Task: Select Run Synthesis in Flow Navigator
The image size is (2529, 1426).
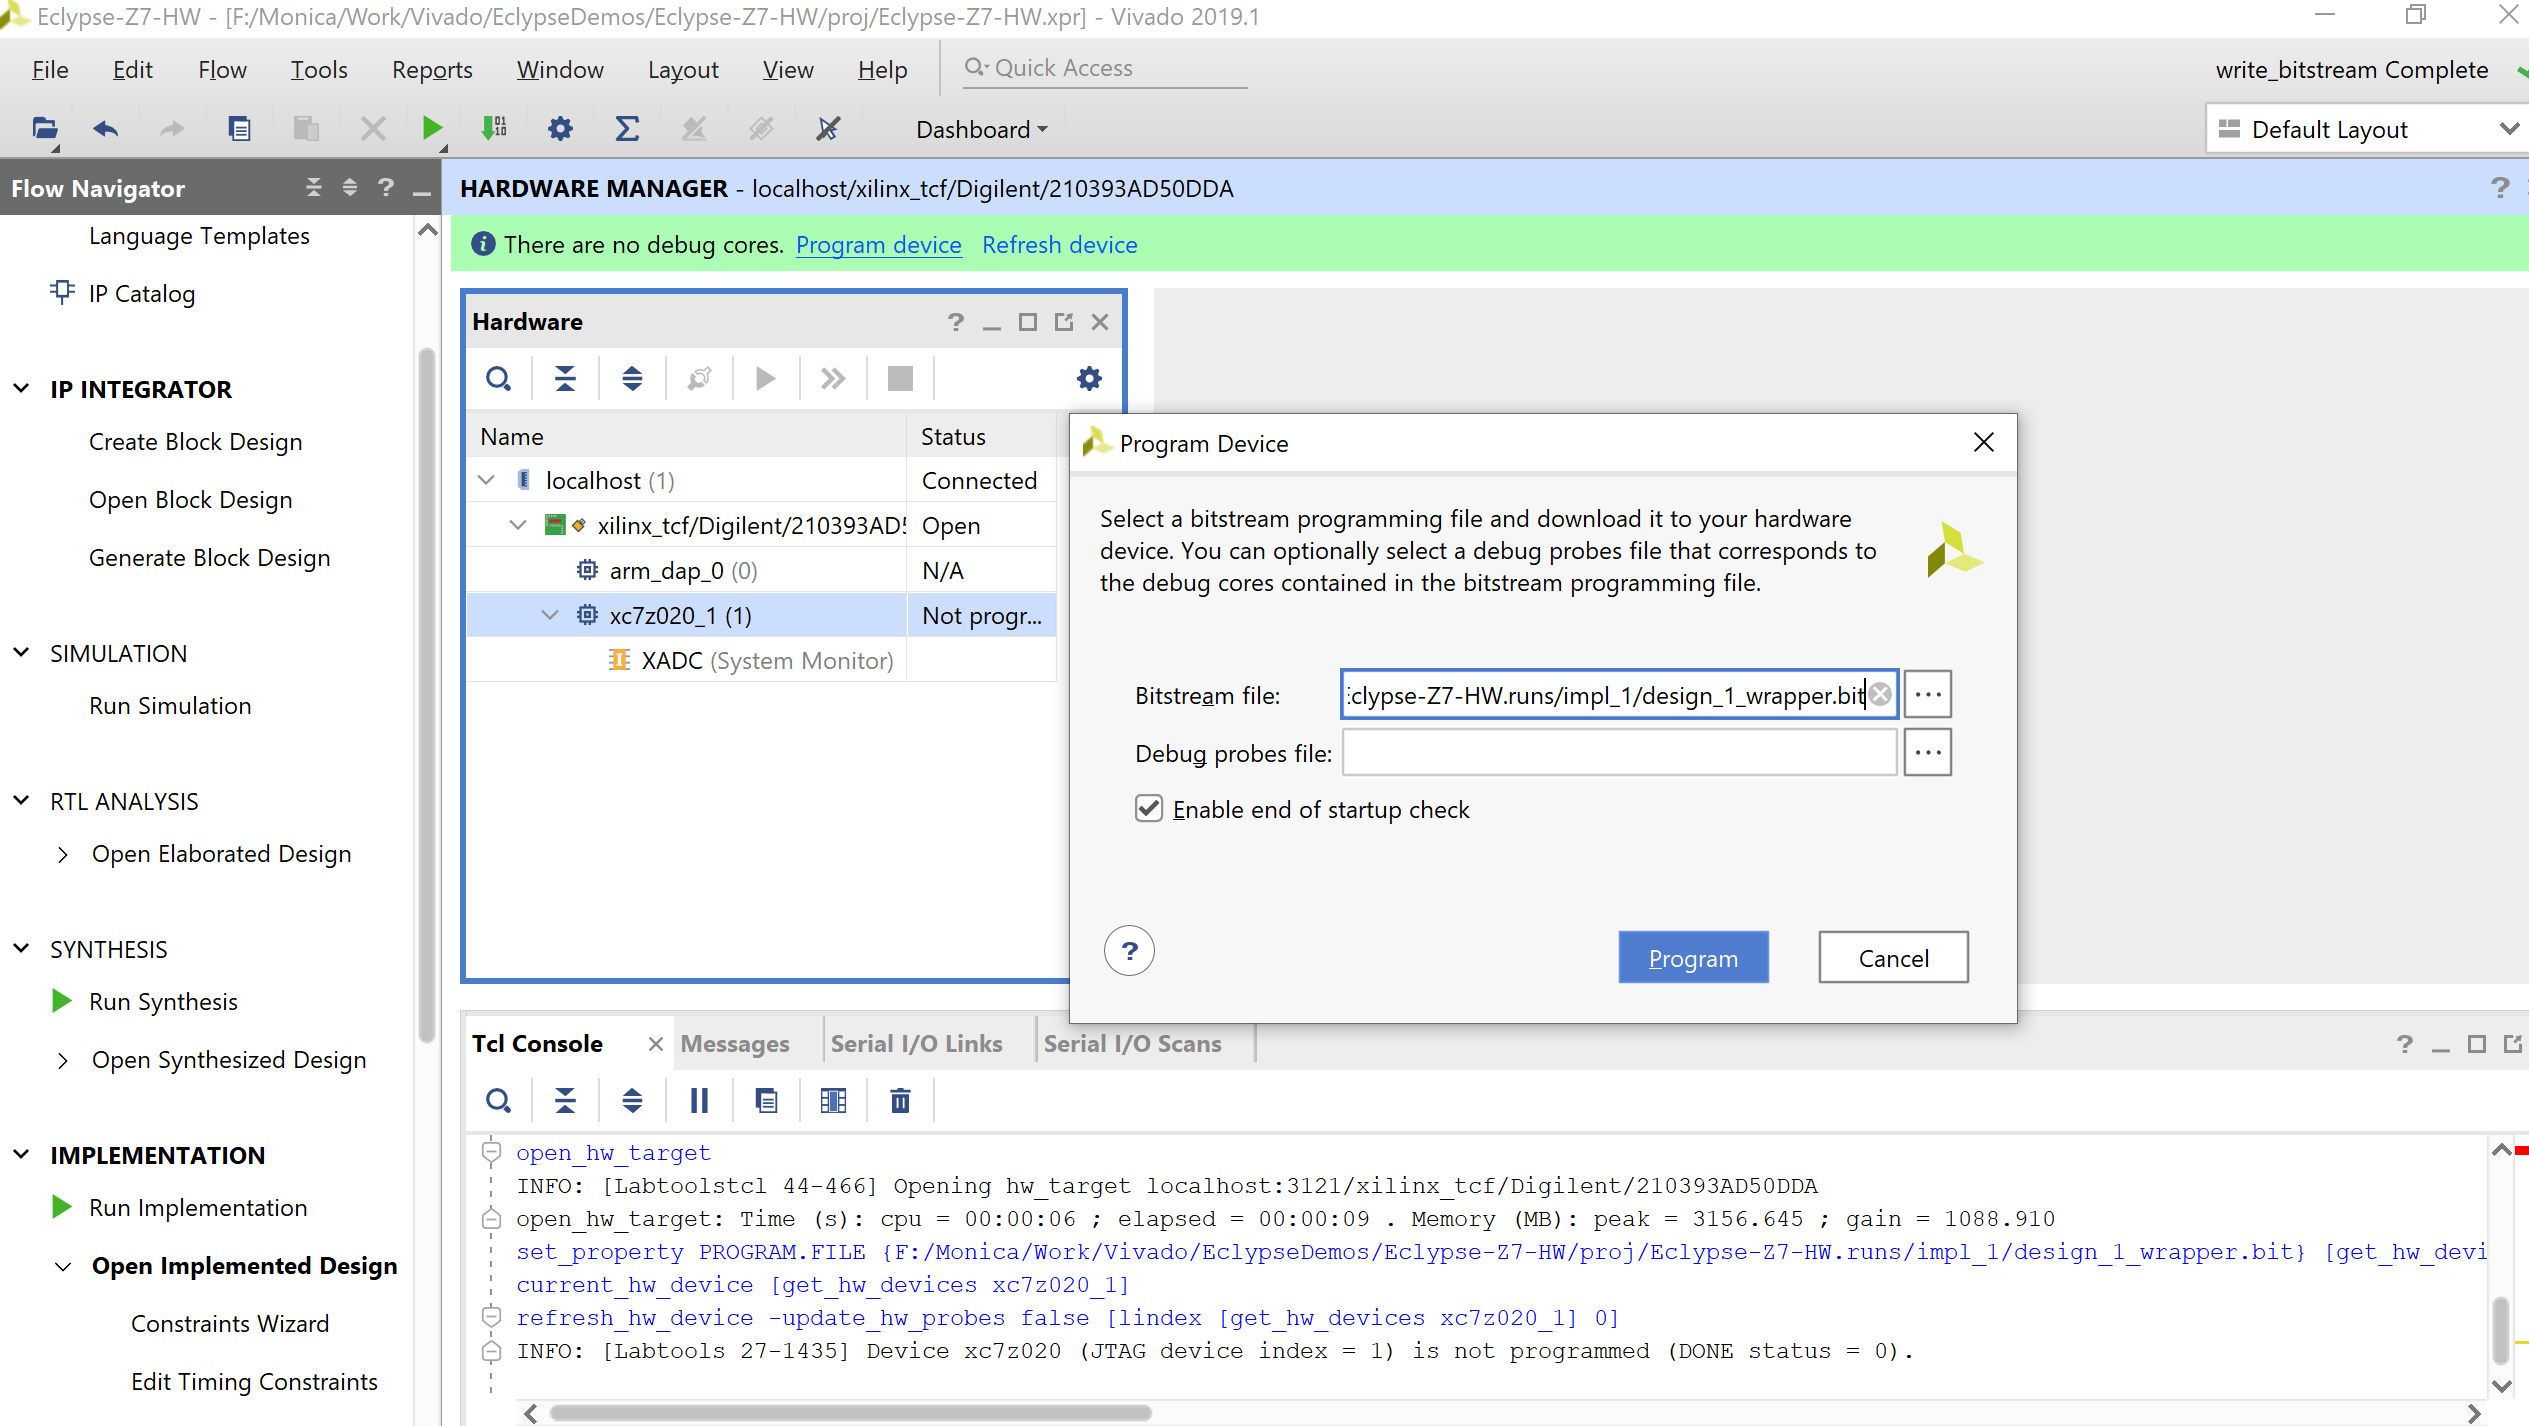Action: (x=163, y=1002)
